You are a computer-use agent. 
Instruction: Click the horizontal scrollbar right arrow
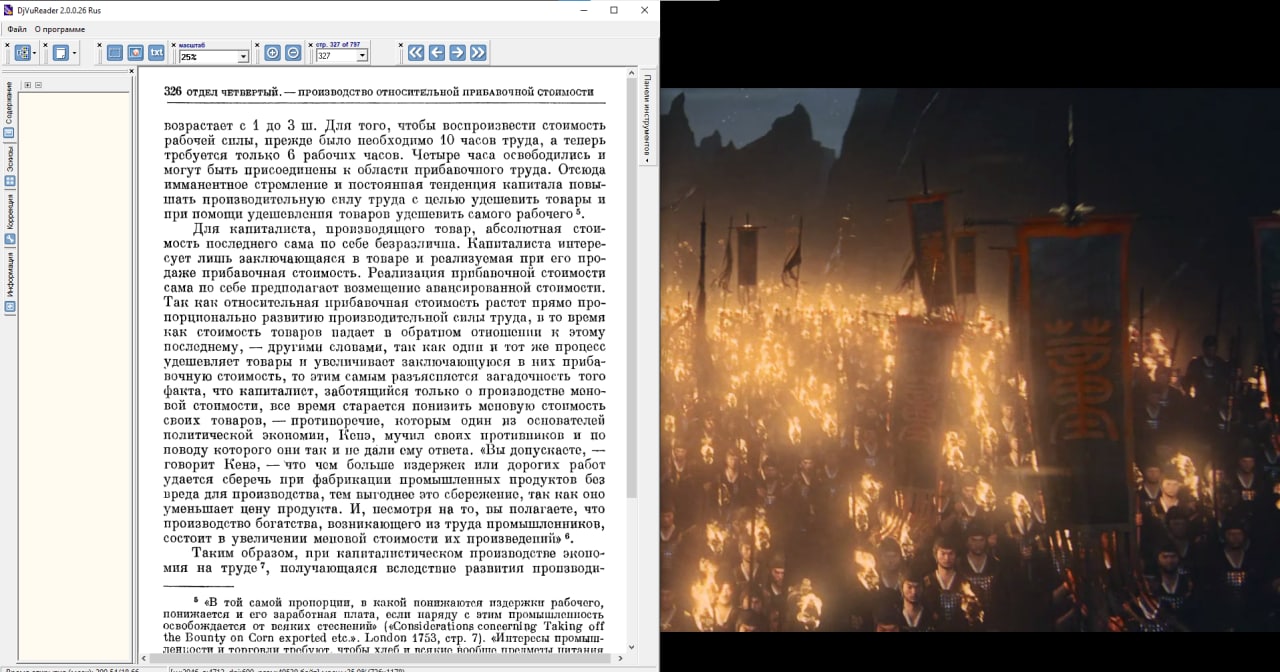(x=619, y=658)
